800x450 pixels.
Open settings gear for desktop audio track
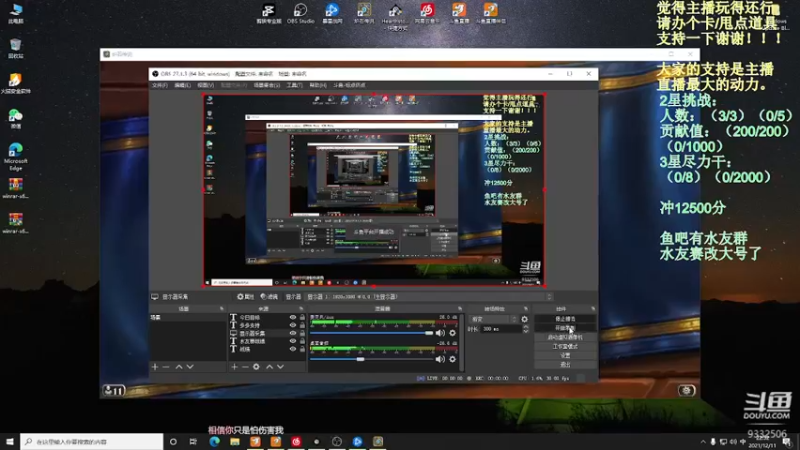(x=453, y=359)
